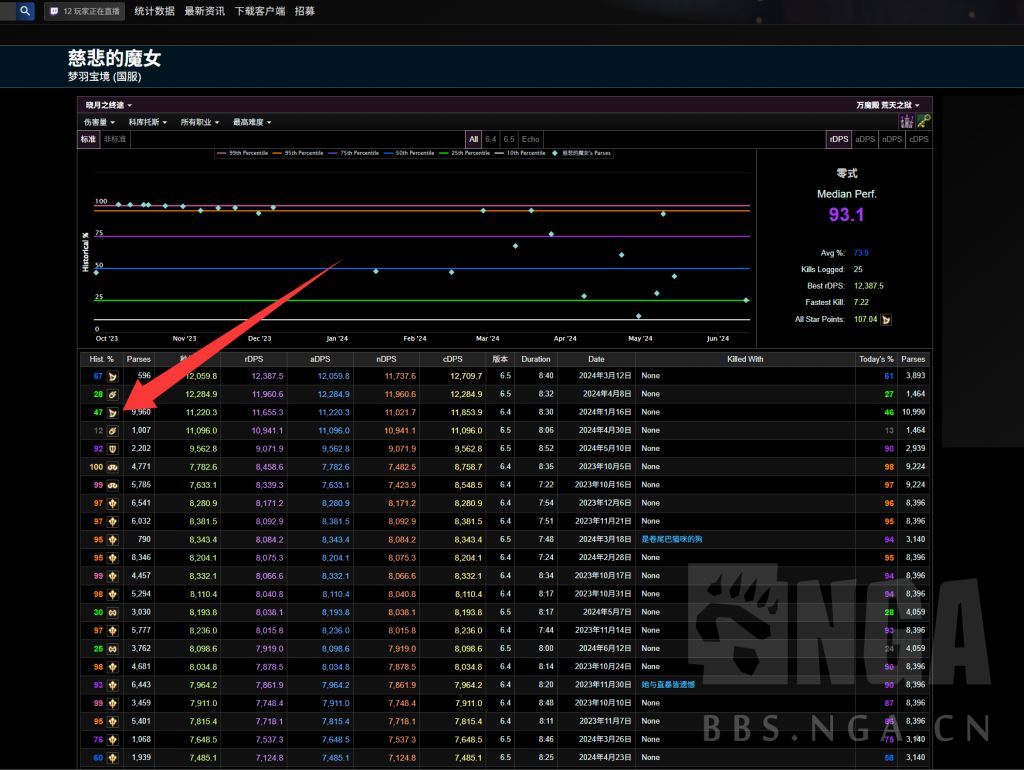Viewport: 1024px width, 770px height.
Task: Select the 非标准 mode toggle
Action: tap(115, 139)
